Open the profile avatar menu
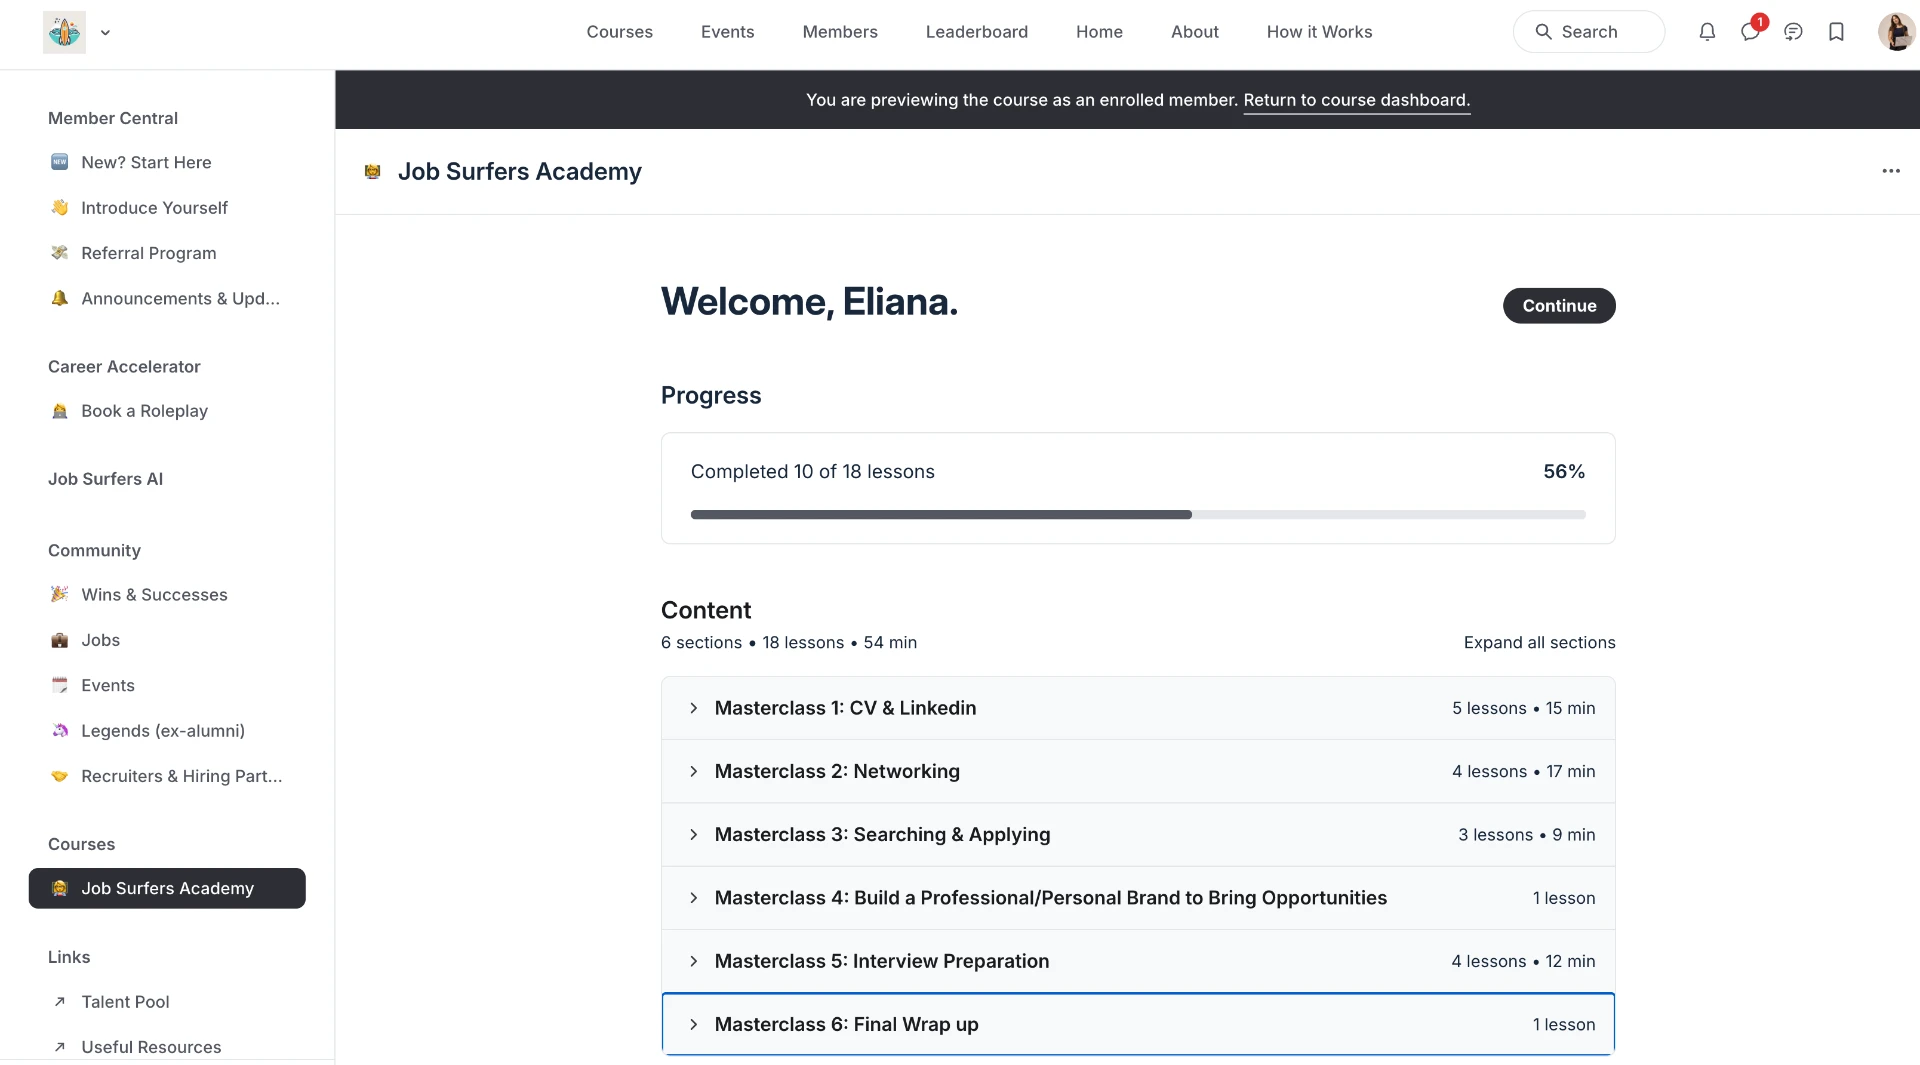Screen dimensions: 1920x1065 pos(1896,32)
